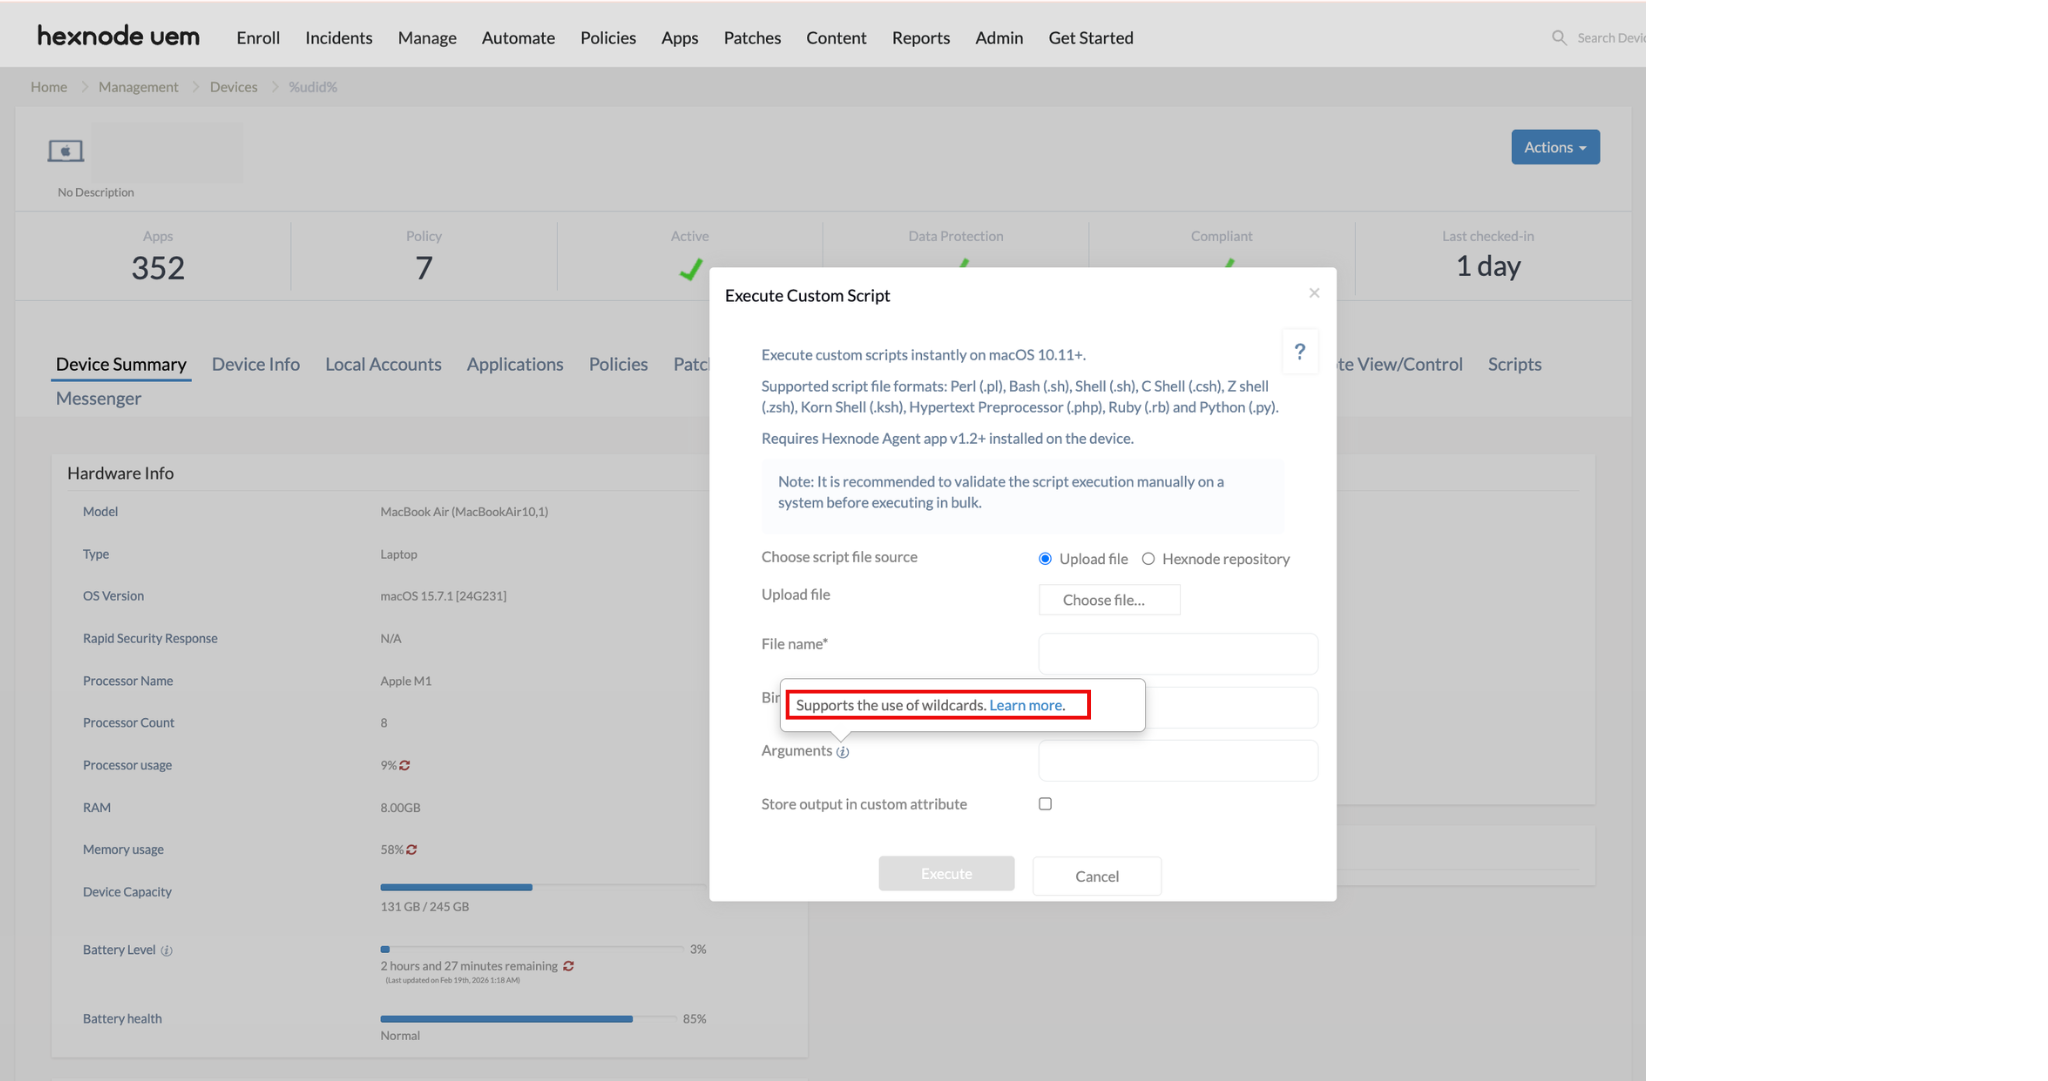Enable Store output in custom attribute
Image resolution: width=2048 pixels, height=1081 pixels.
(x=1045, y=804)
